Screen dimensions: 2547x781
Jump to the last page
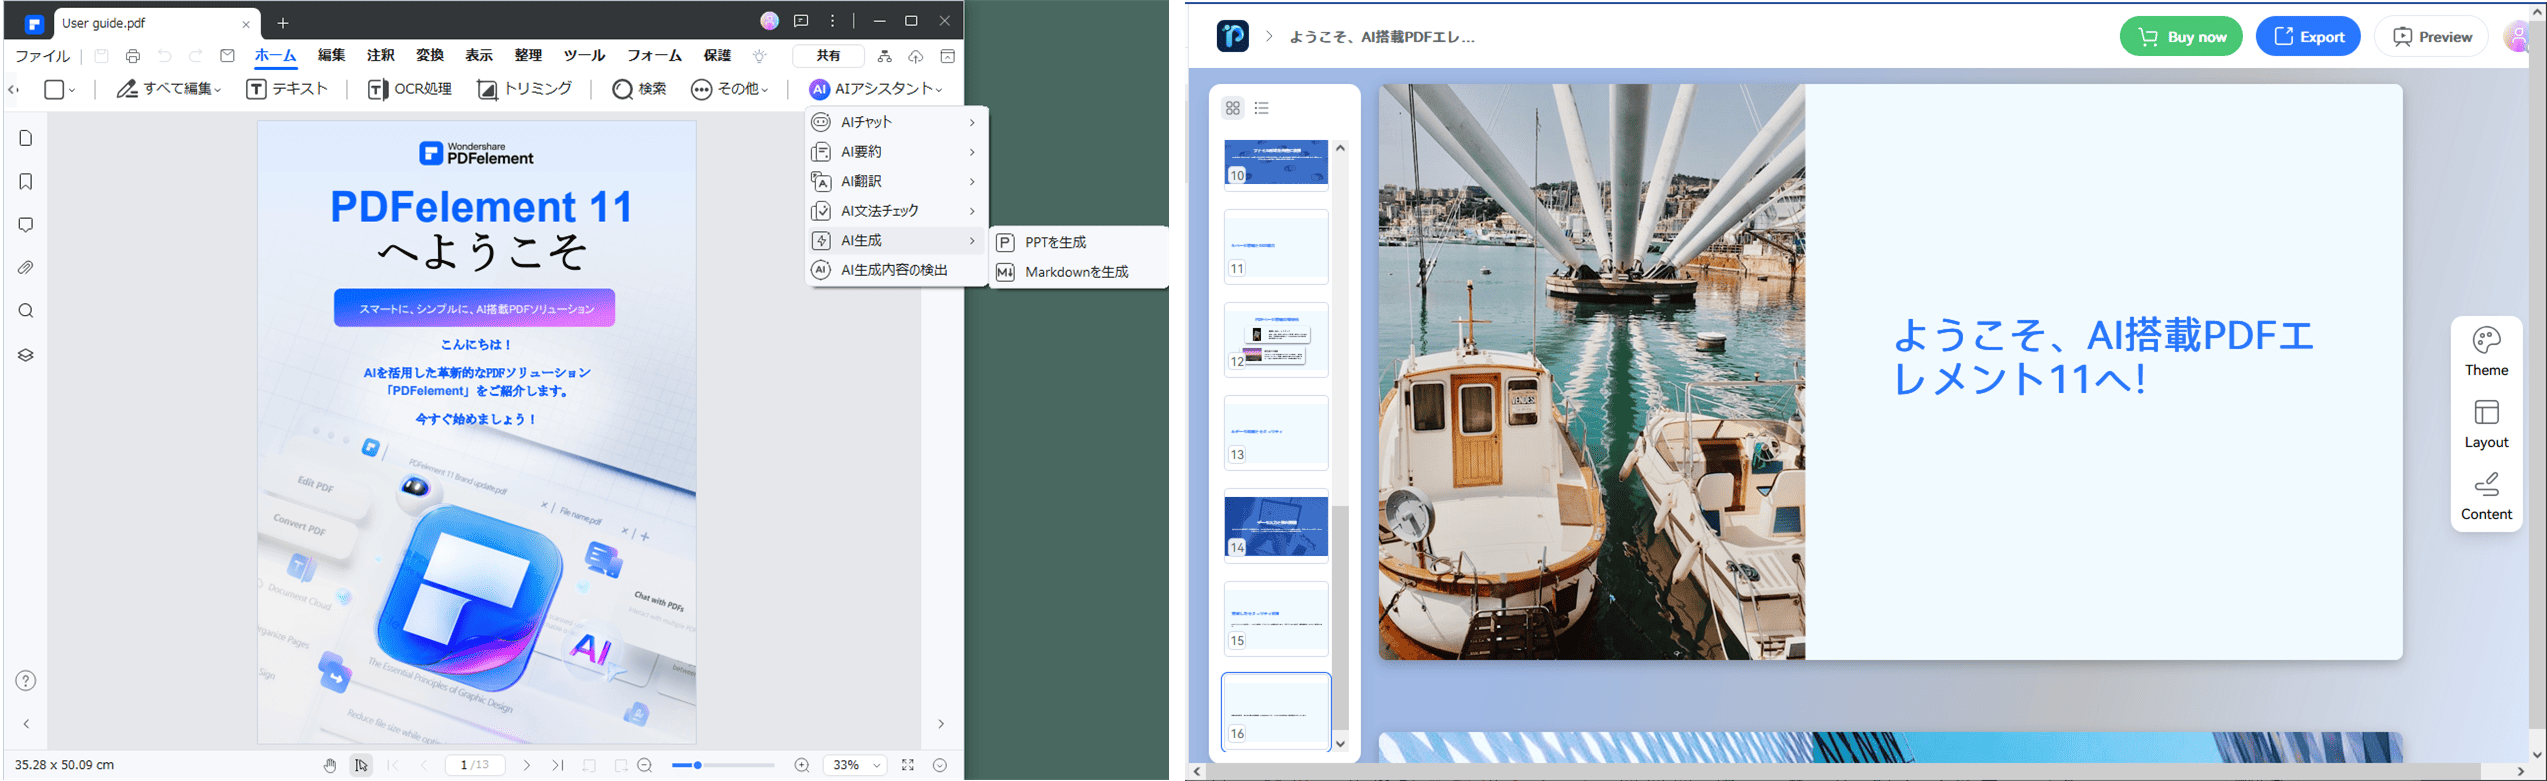(x=558, y=765)
